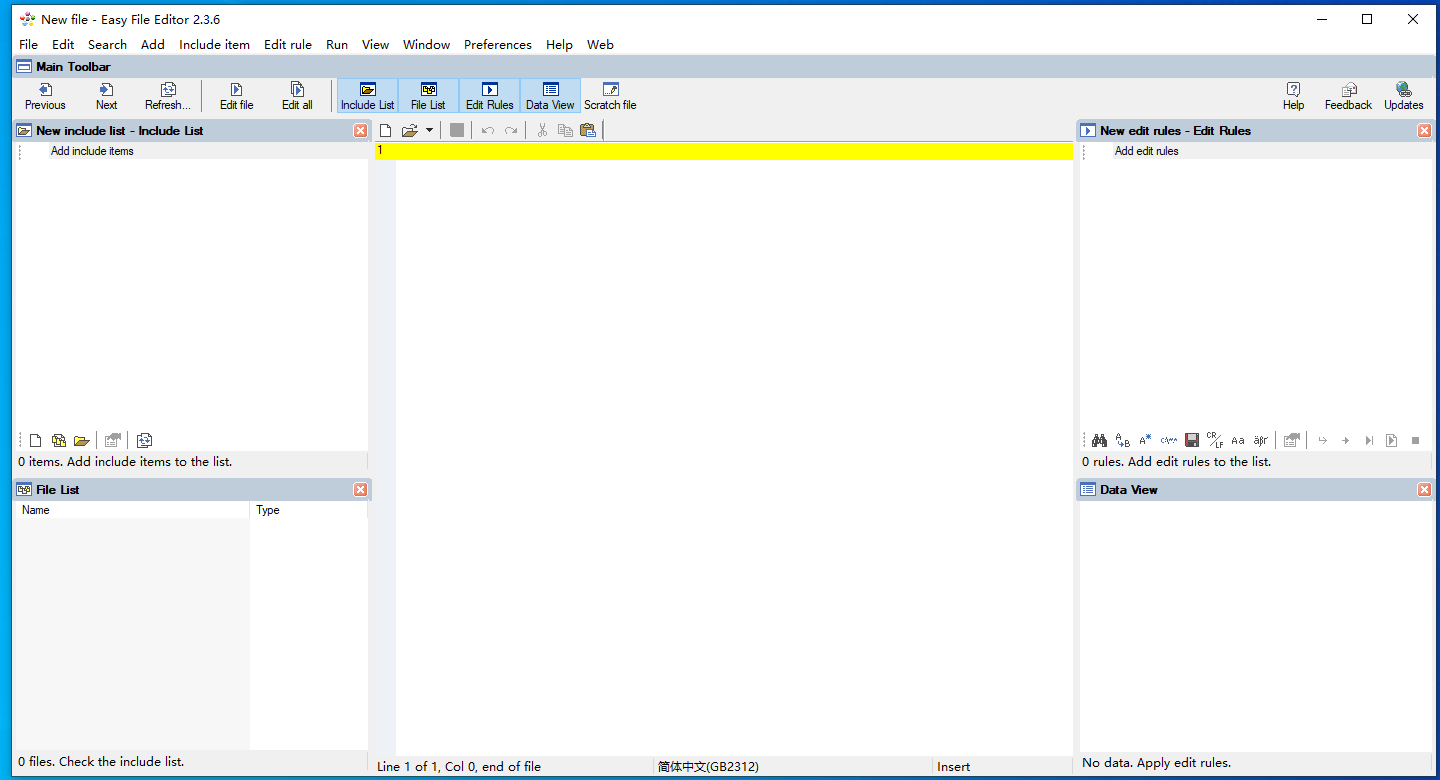The image size is (1440, 780).
Task: Click the right arrow step icon
Action: coord(1346,440)
